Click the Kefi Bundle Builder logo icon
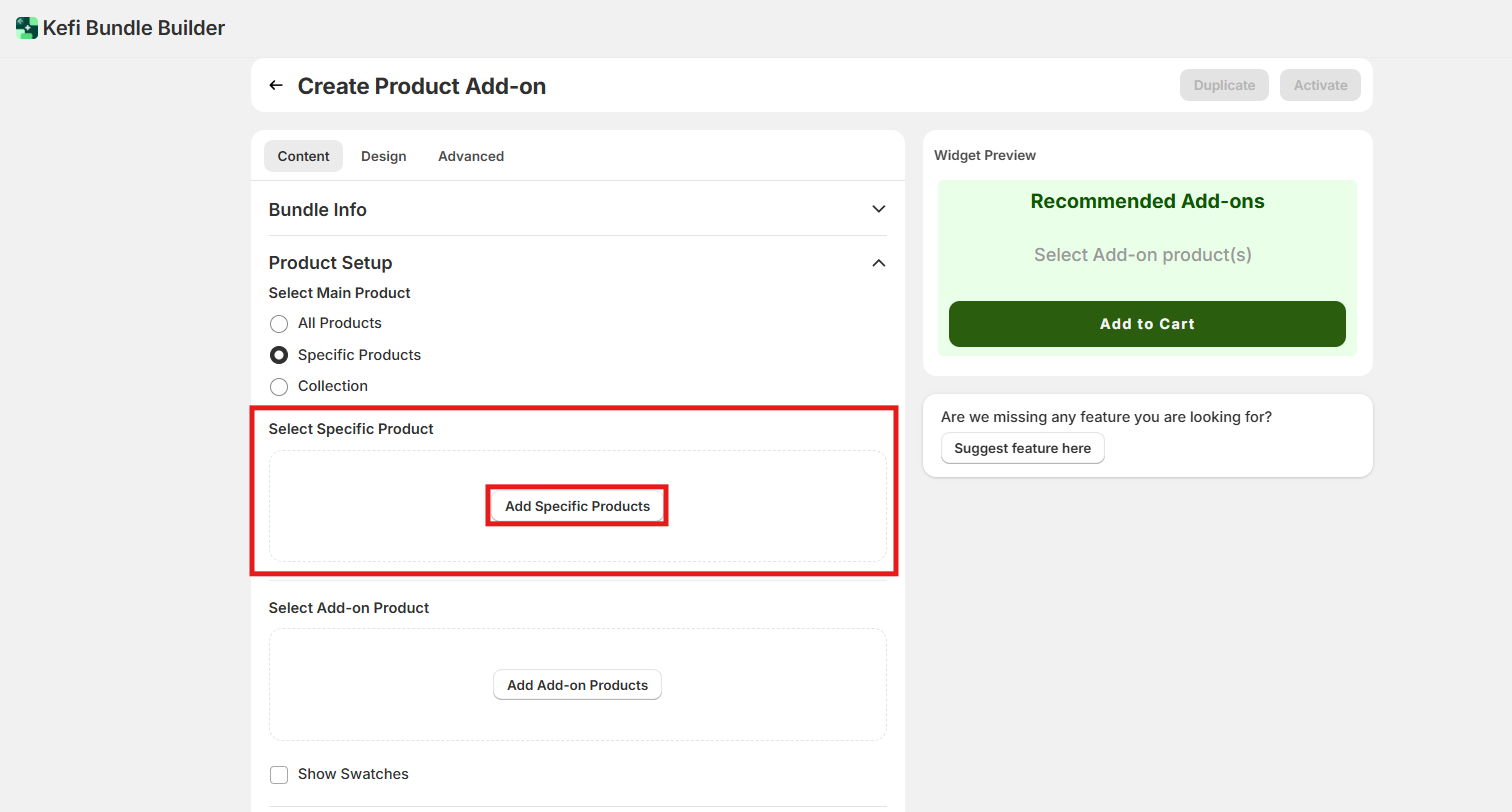The width and height of the screenshot is (1512, 812). tap(27, 28)
